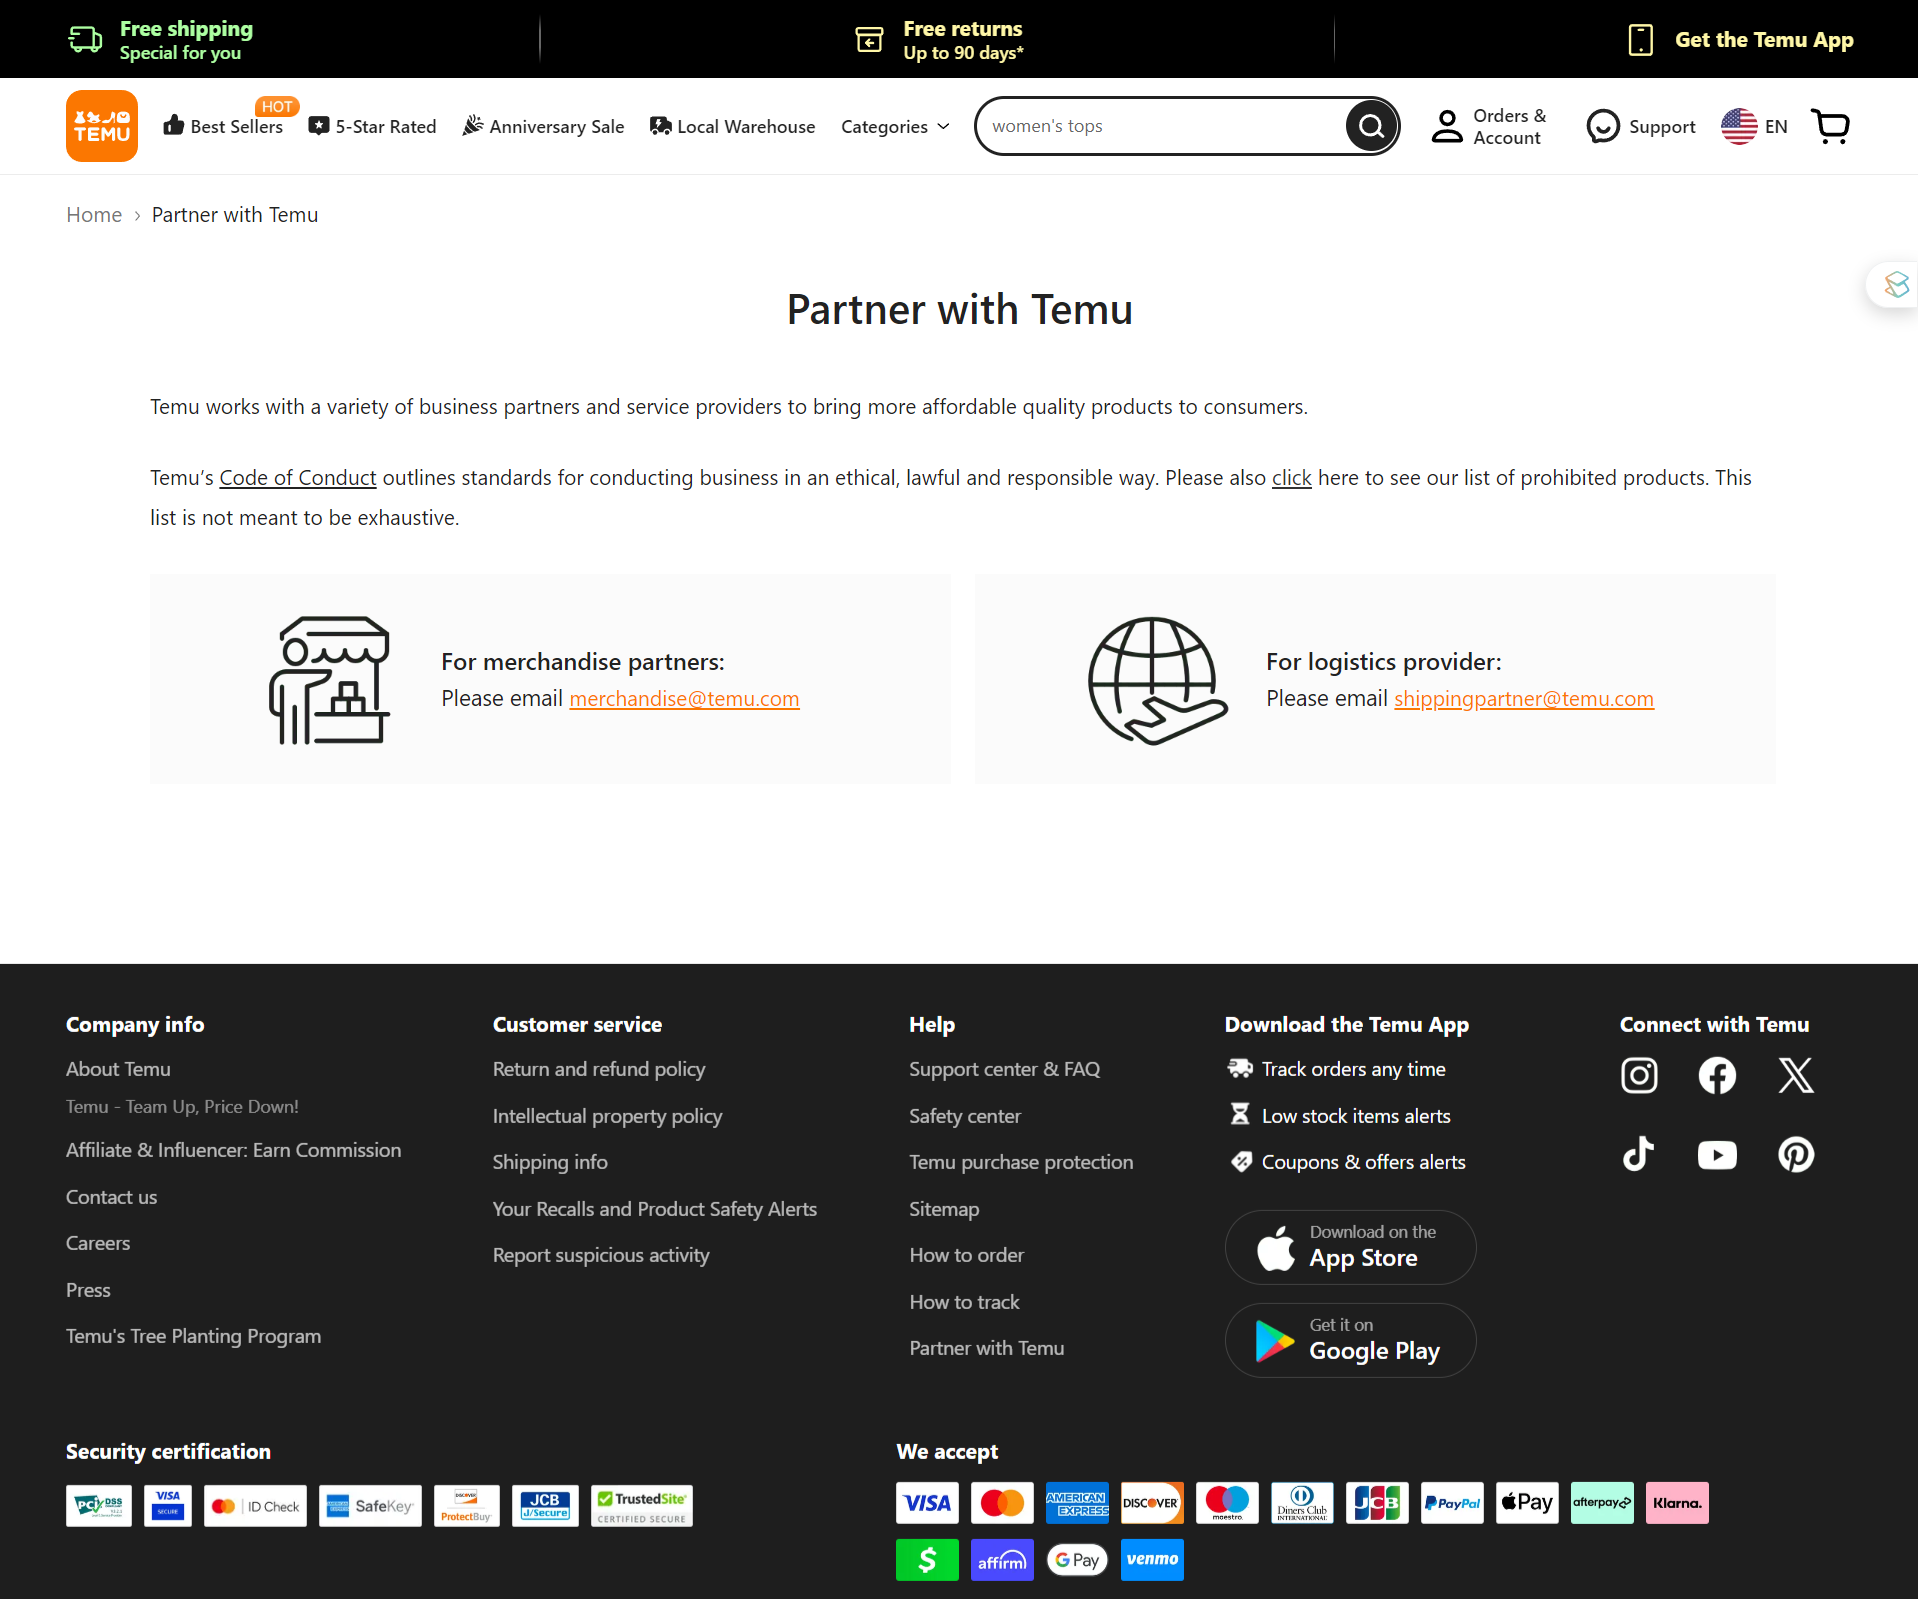Open Press footer link

coord(88,1290)
